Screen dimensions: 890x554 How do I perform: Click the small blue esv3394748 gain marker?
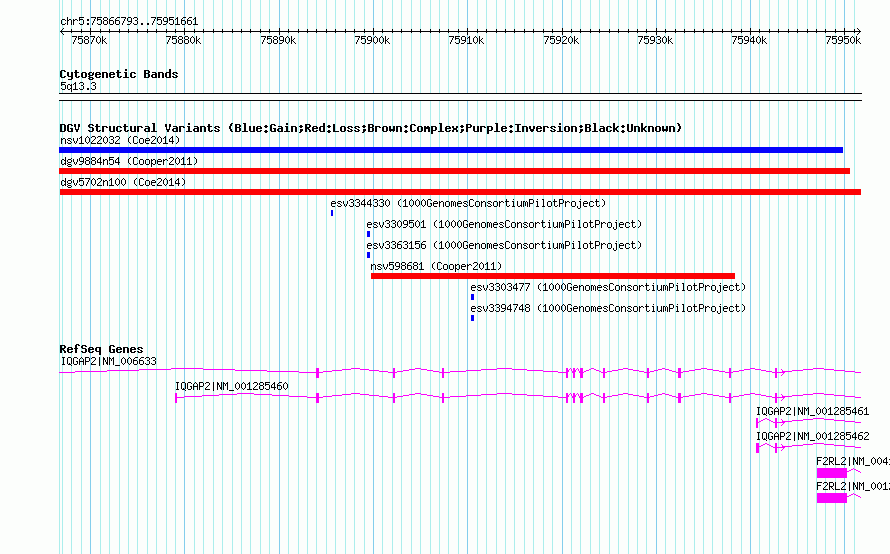[x=472, y=318]
